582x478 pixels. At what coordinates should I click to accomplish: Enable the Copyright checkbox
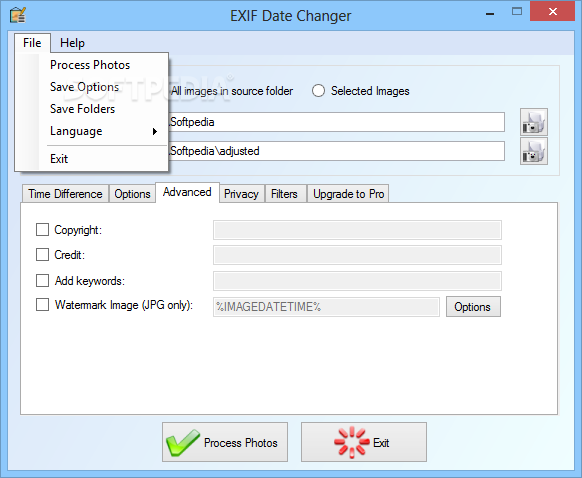point(42,230)
